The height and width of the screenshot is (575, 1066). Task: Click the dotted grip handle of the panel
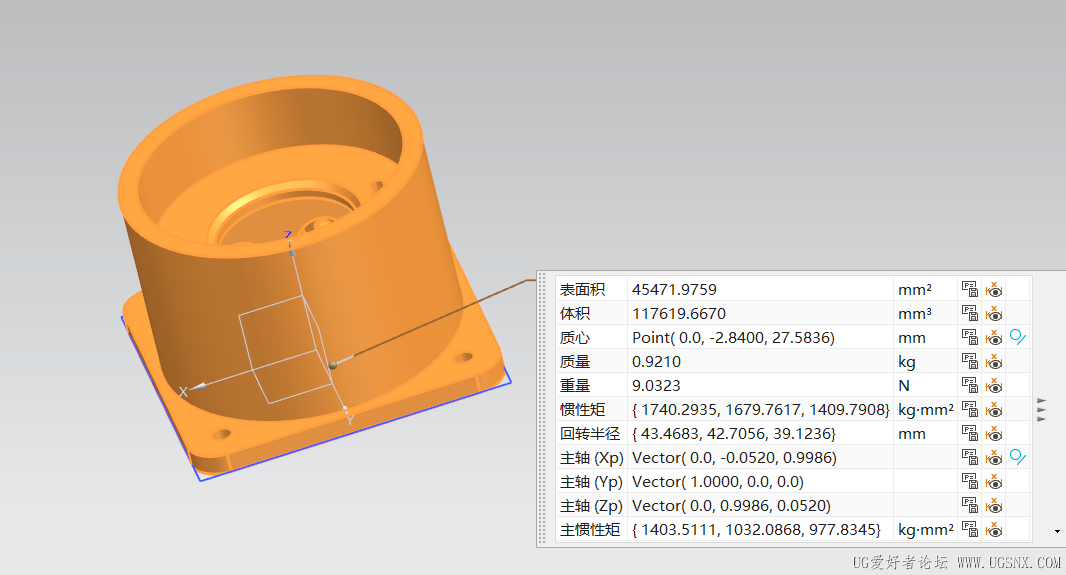pos(543,408)
